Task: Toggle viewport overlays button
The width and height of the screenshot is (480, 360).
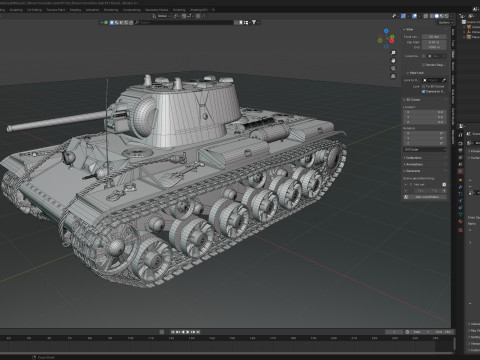Action: tap(414, 16)
